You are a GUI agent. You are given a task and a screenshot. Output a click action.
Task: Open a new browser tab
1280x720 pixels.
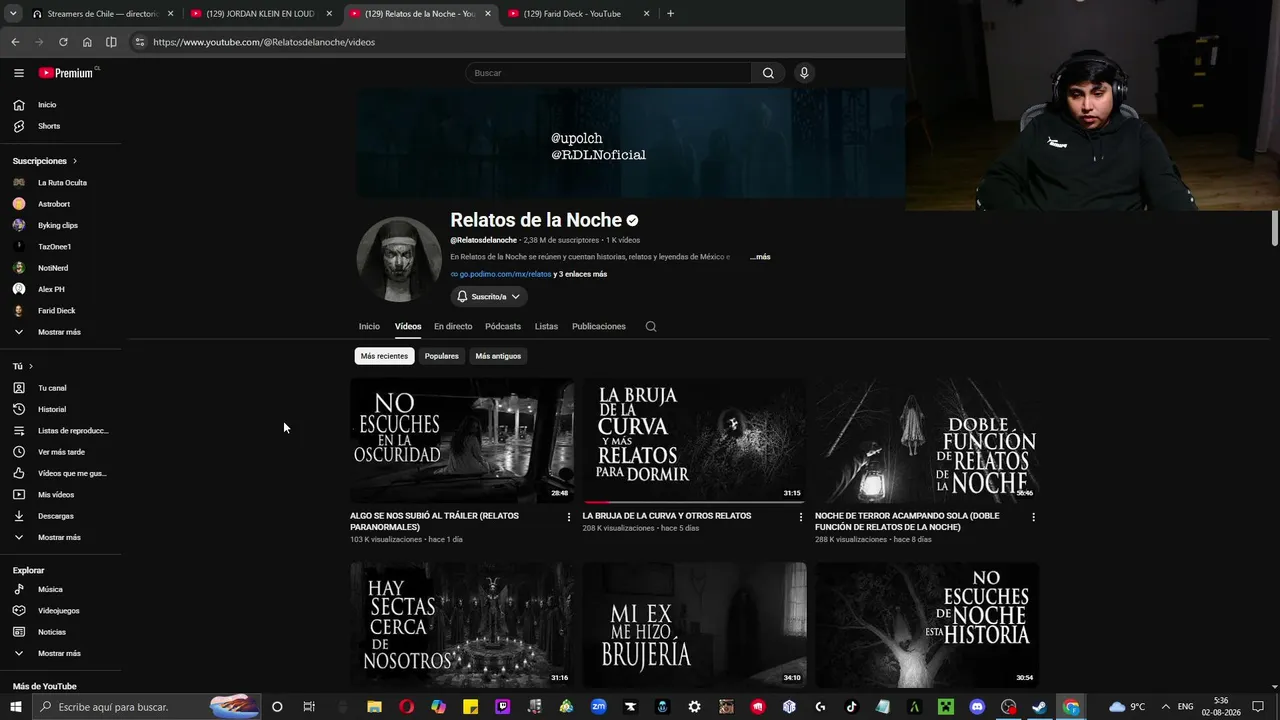click(670, 14)
